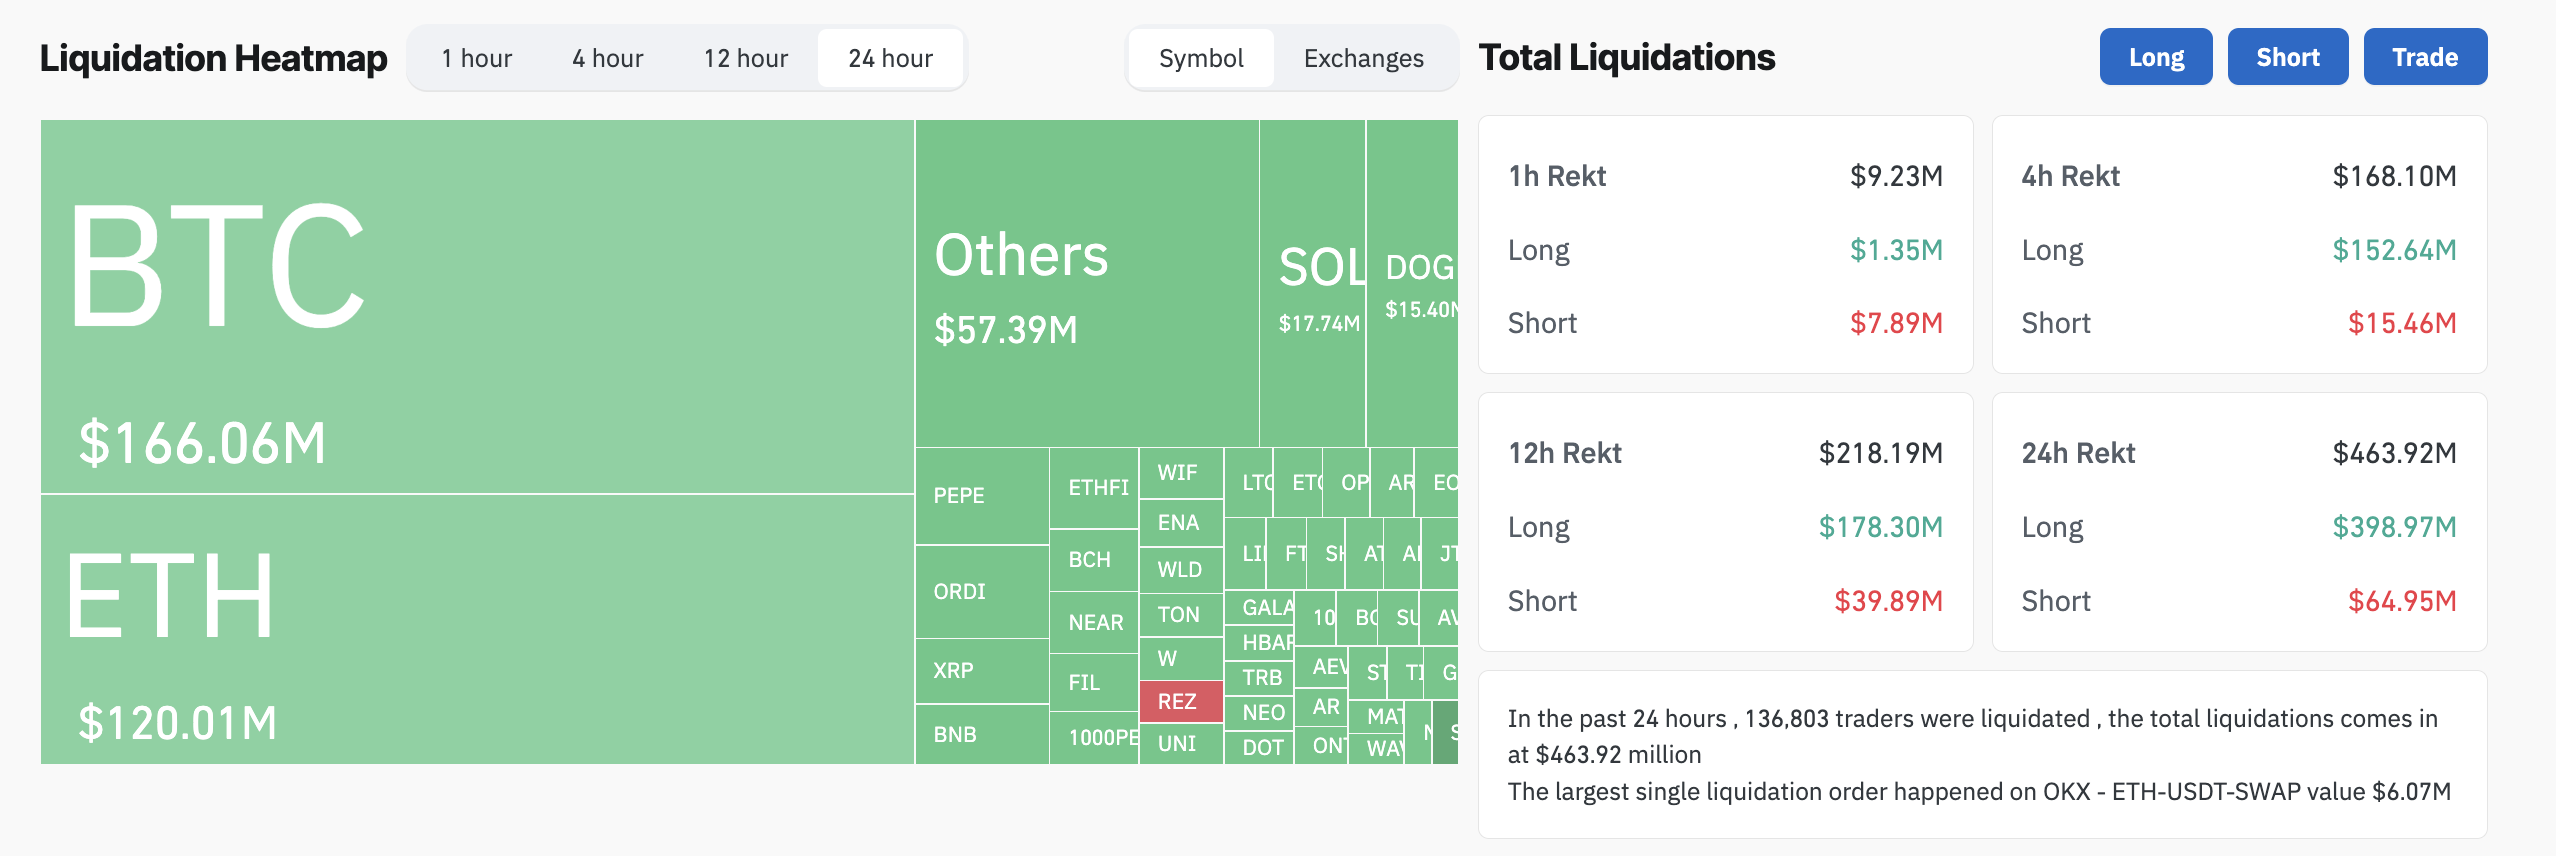Open the blue Trade button
Image resolution: width=2556 pixels, height=856 pixels.
2424,57
